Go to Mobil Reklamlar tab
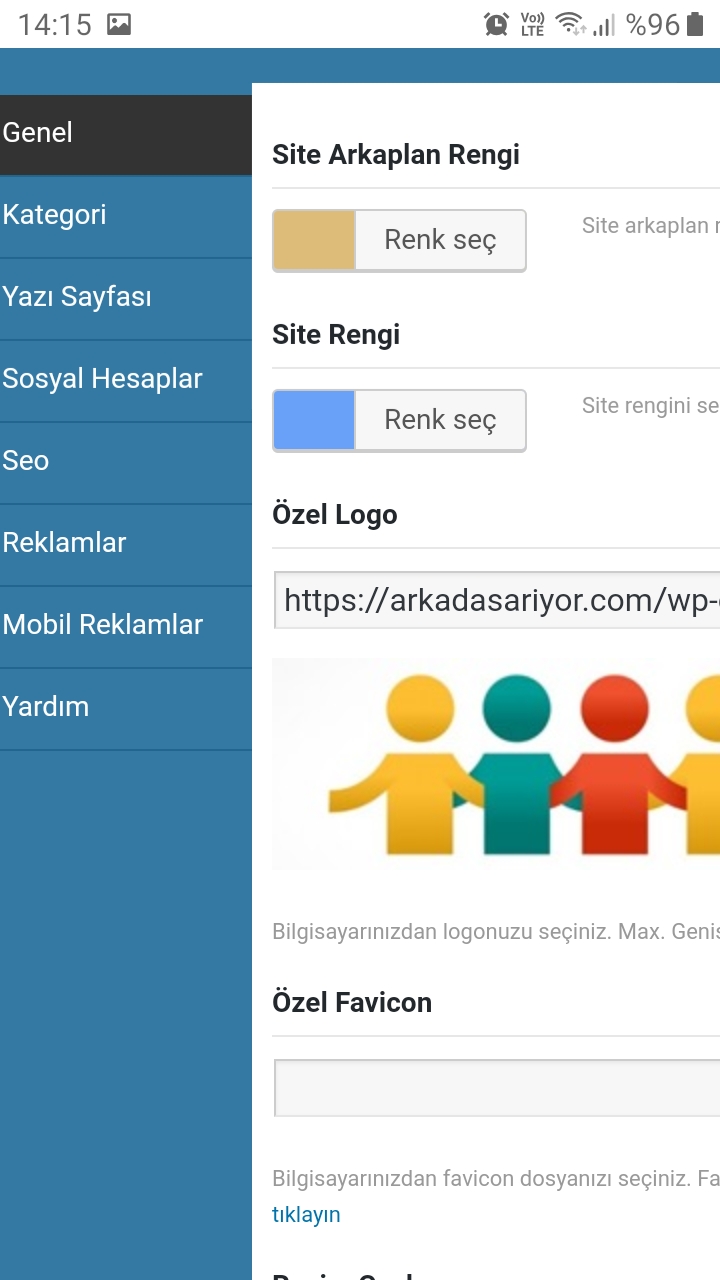 click(126, 627)
